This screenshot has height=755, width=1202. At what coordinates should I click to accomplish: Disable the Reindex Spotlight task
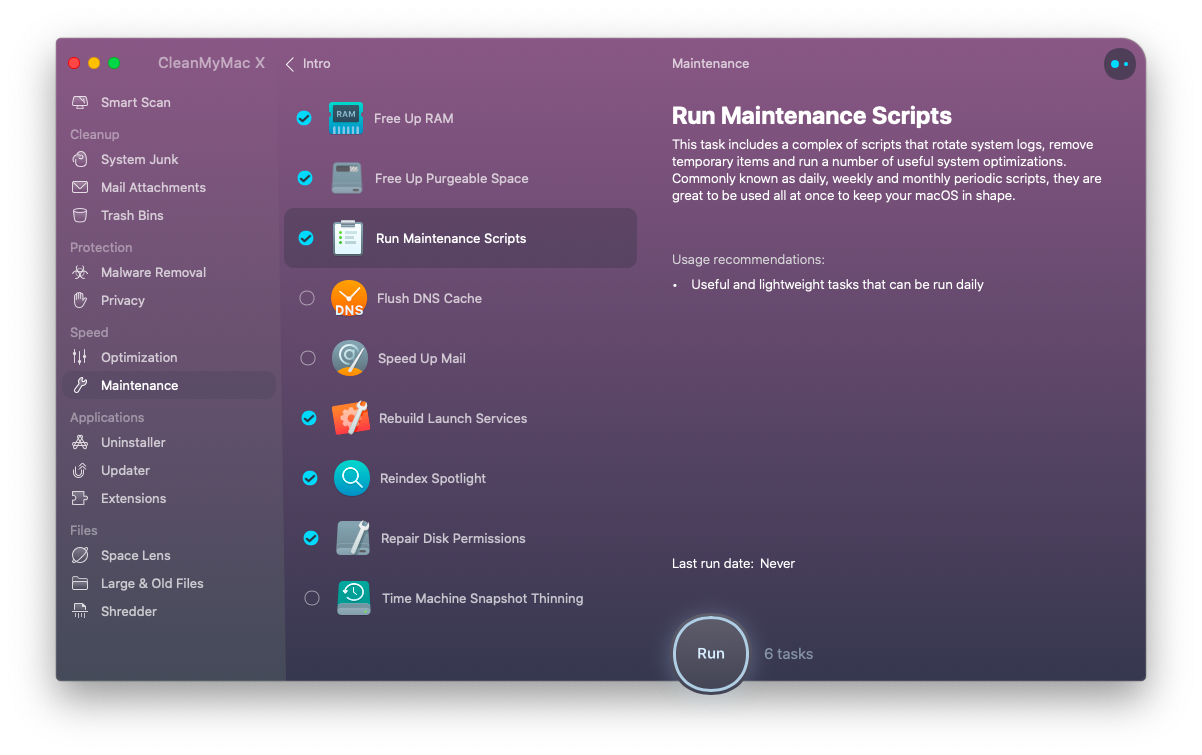(304, 478)
